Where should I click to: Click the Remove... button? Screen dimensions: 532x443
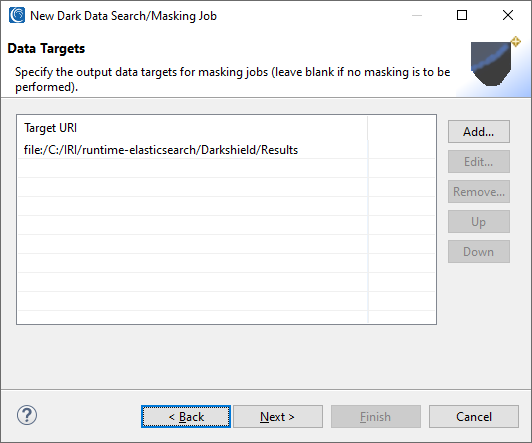[x=478, y=192]
